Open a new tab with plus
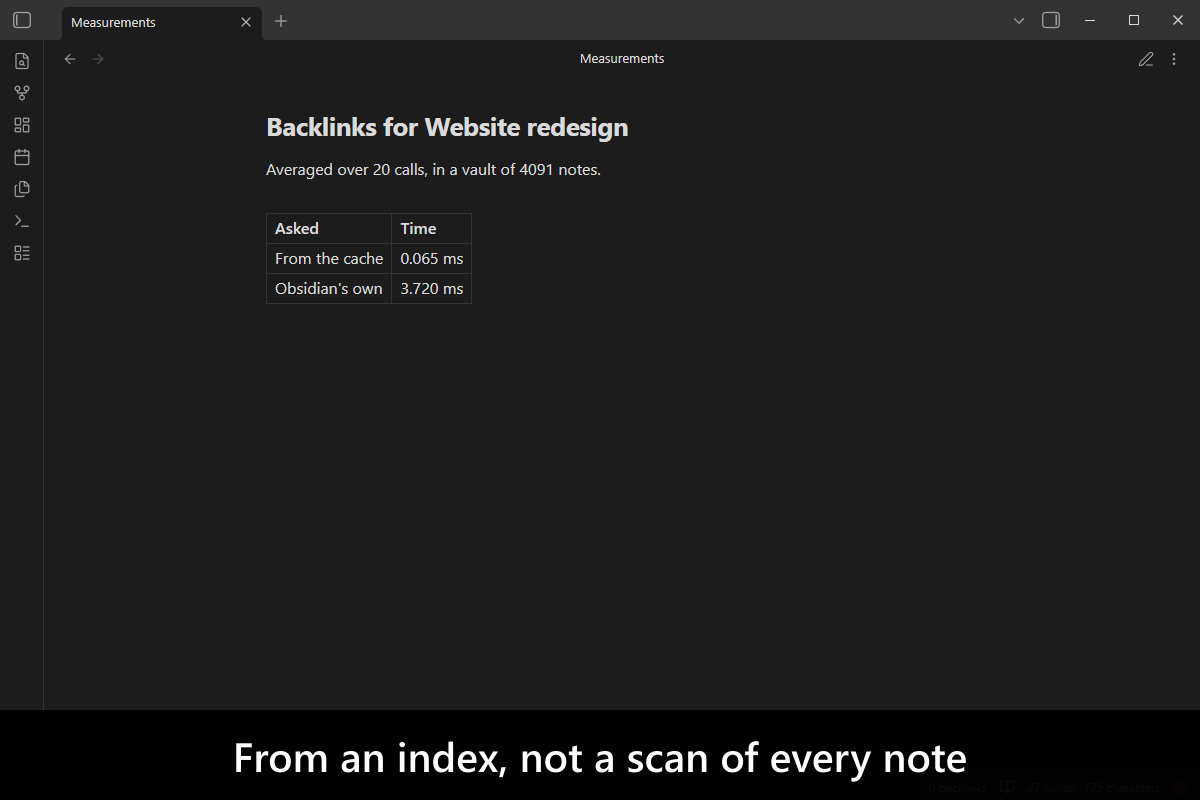The image size is (1200, 800). pyautogui.click(x=281, y=21)
